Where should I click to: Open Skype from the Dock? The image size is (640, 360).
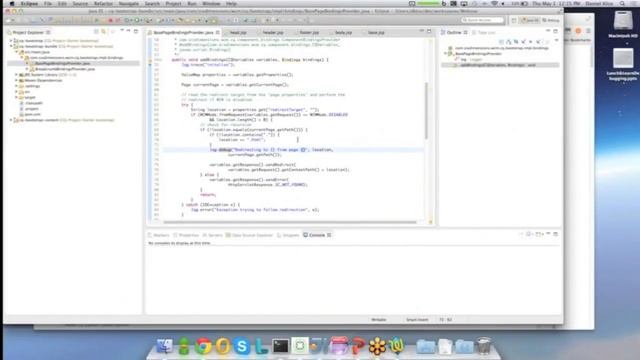(242, 346)
